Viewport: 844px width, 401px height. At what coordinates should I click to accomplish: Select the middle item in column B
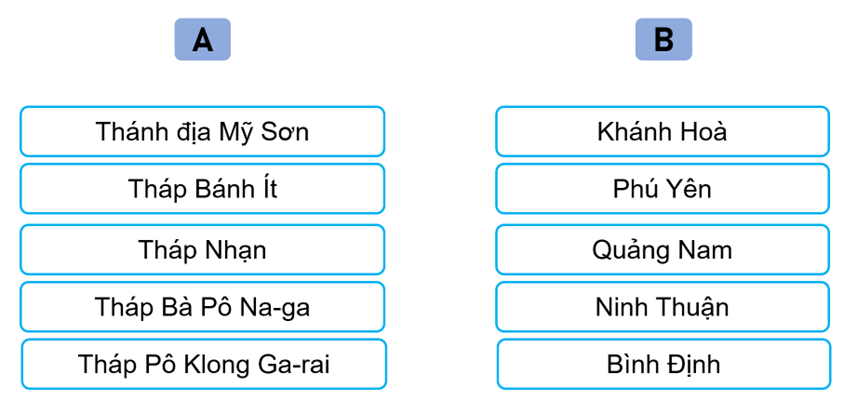tap(662, 249)
